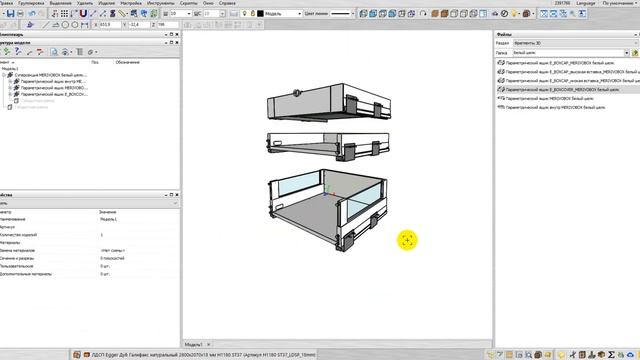The height and width of the screenshot is (360, 640).
Task: Select the second brown box render mode
Action: [x=444, y=13]
